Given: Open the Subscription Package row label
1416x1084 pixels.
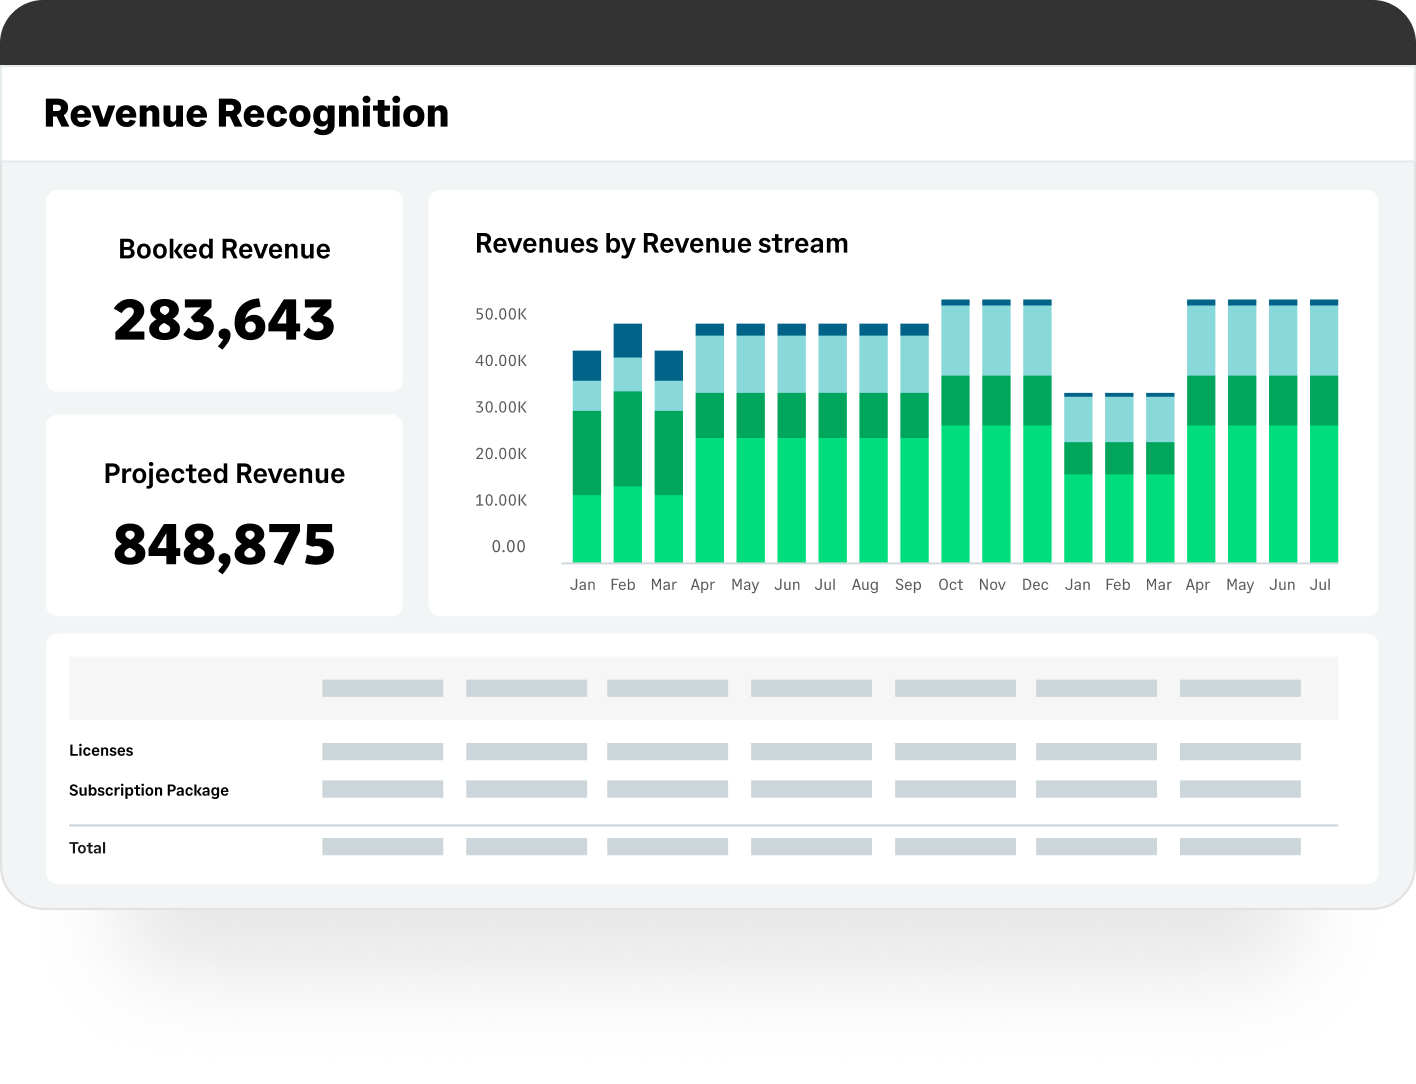Looking at the screenshot, I should click(149, 790).
